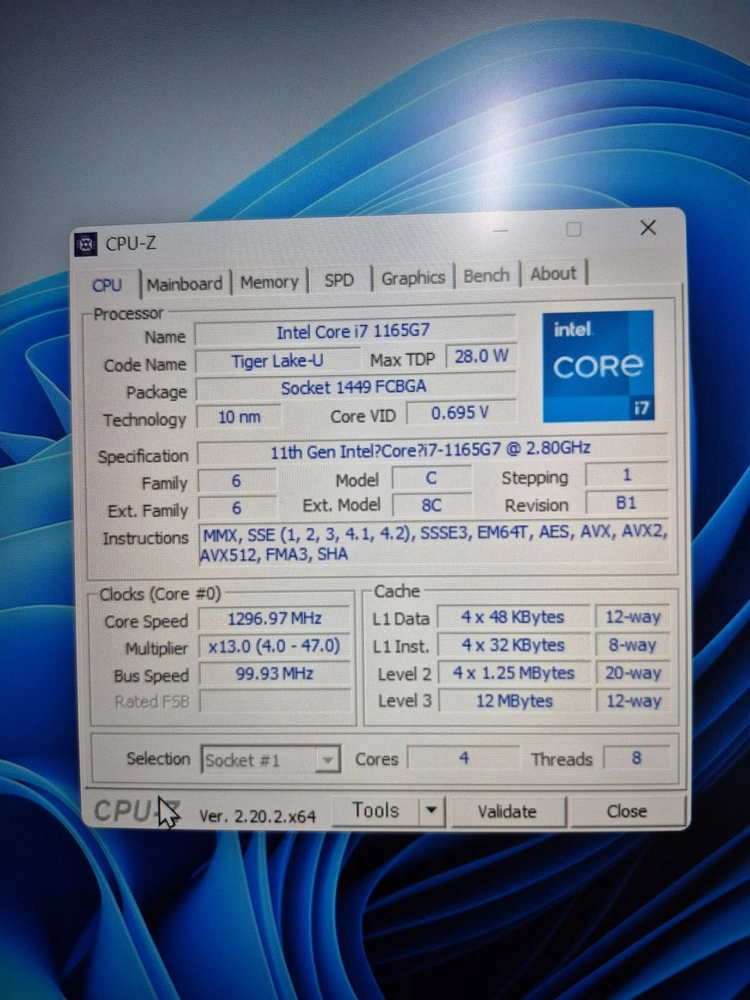Click the Ext. Family value '6'
The width and height of the screenshot is (750, 1000).
237,508
